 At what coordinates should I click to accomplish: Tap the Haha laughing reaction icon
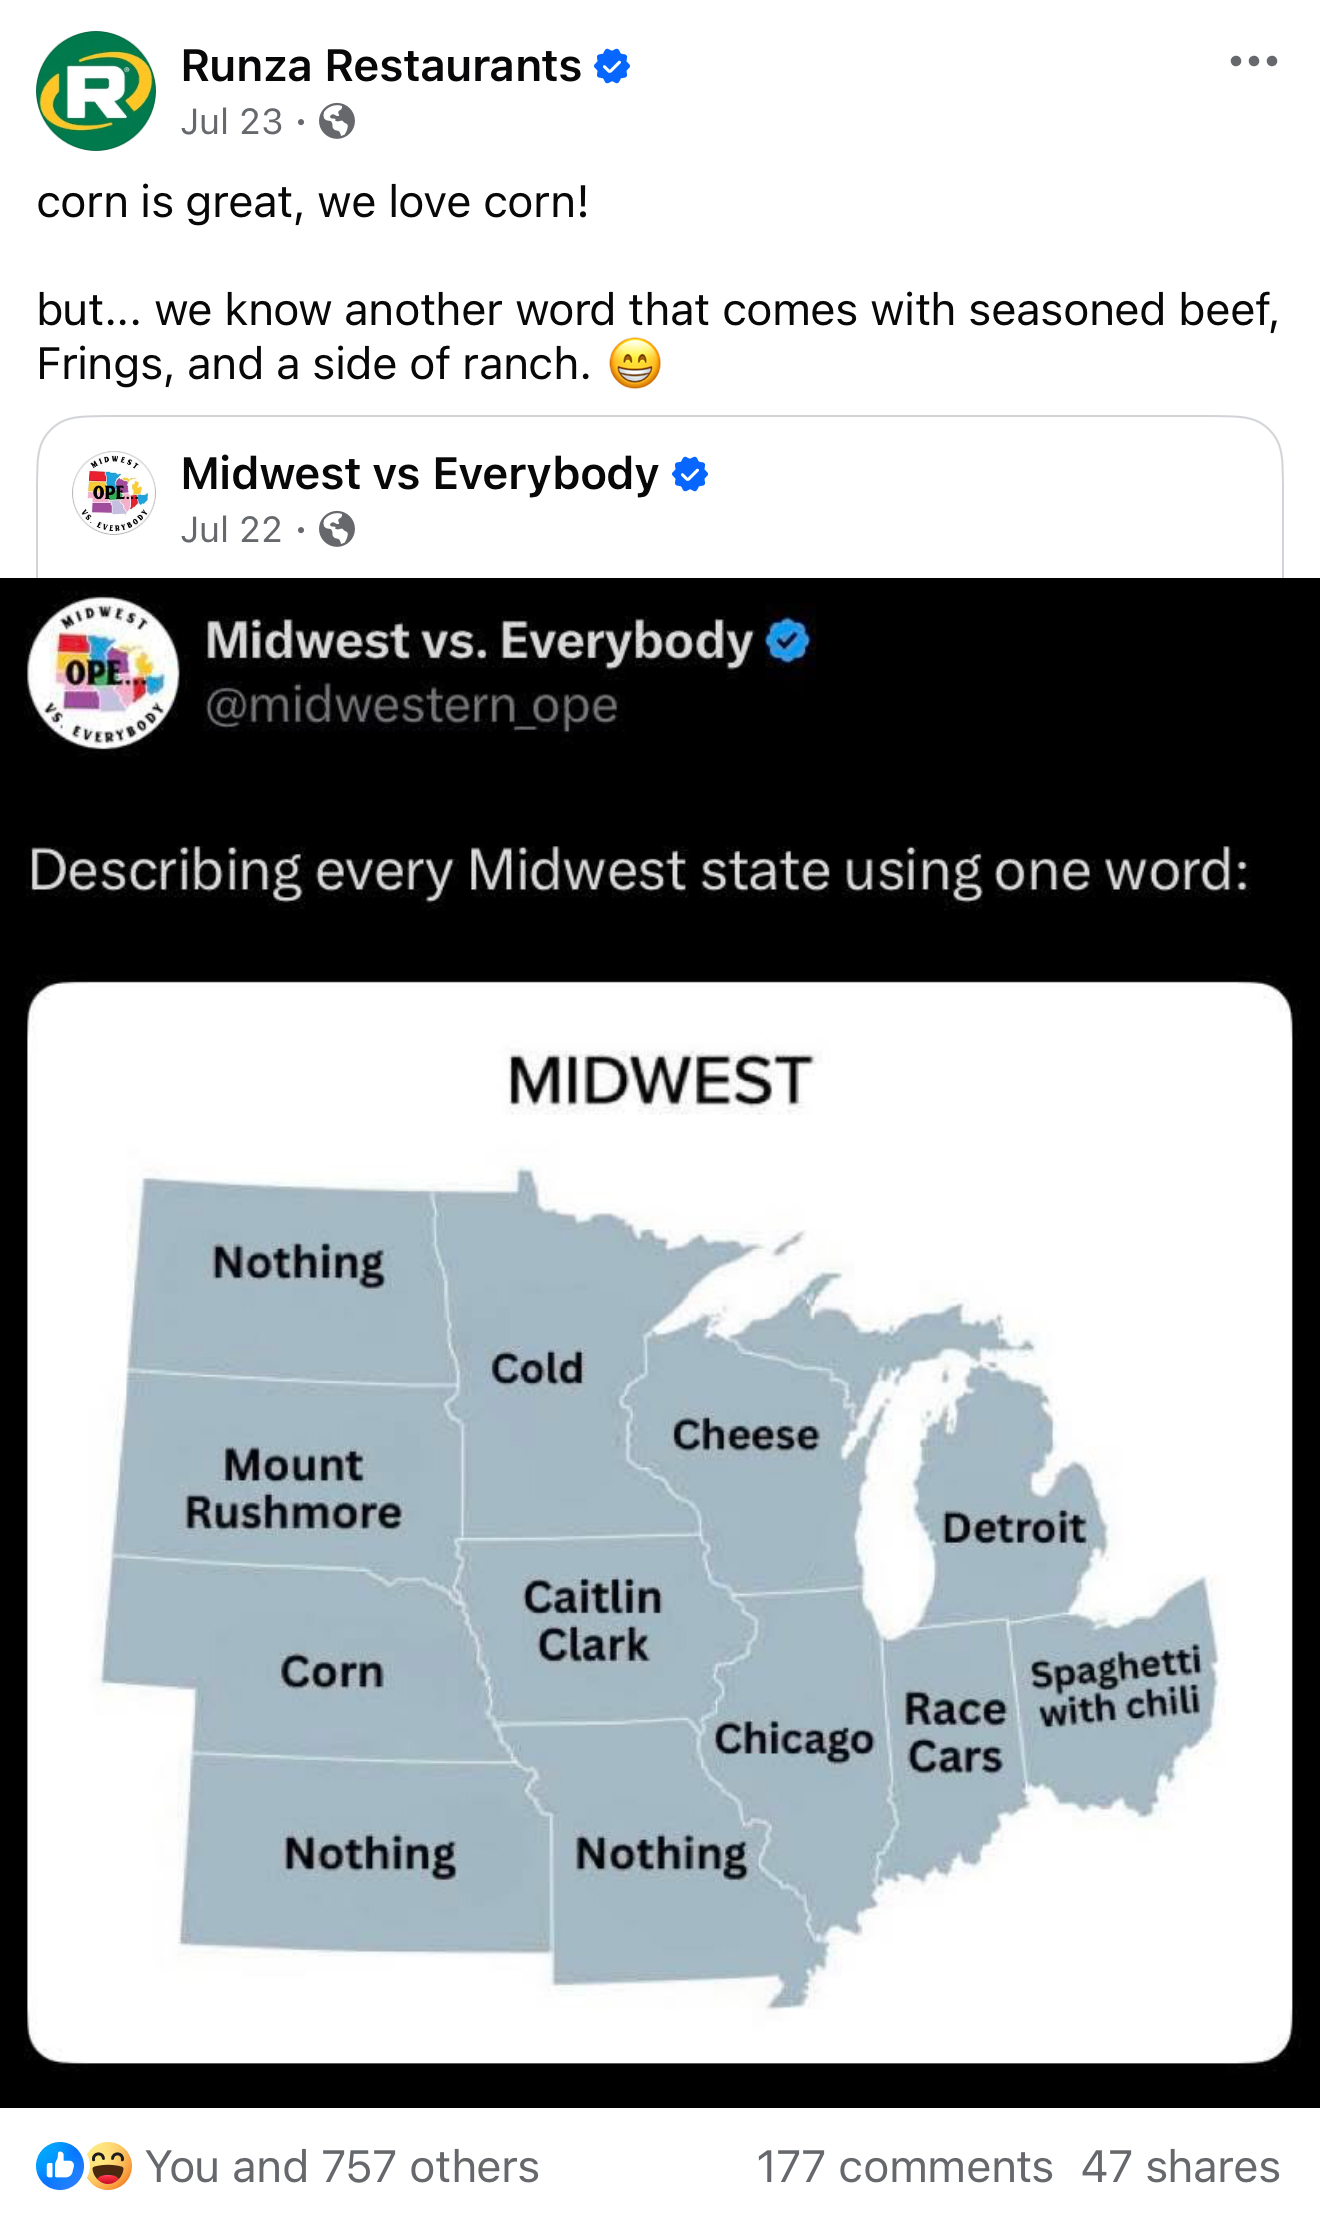(108, 2166)
